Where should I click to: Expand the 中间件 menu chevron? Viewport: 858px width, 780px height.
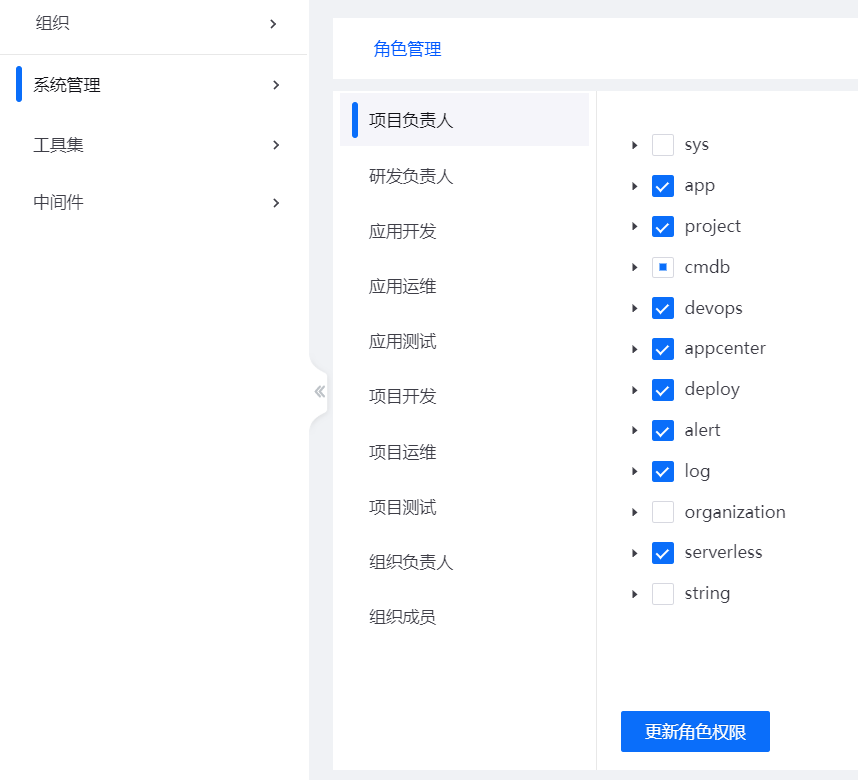pos(276,203)
